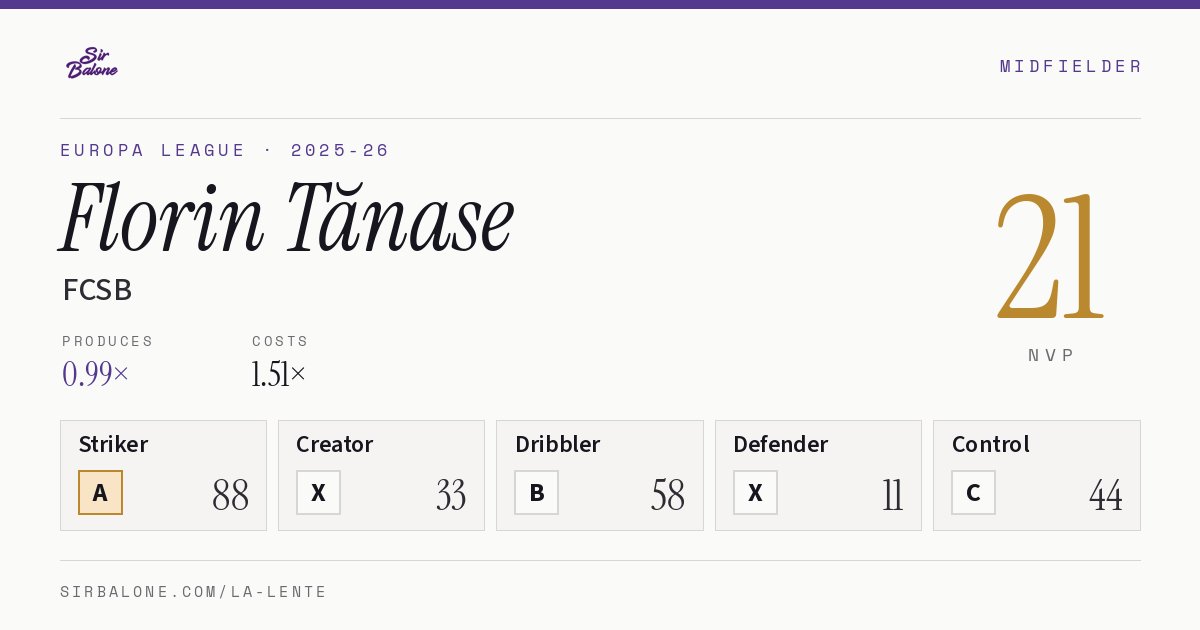1200x630 pixels.
Task: Select the Defender score 11
Action: click(893, 495)
